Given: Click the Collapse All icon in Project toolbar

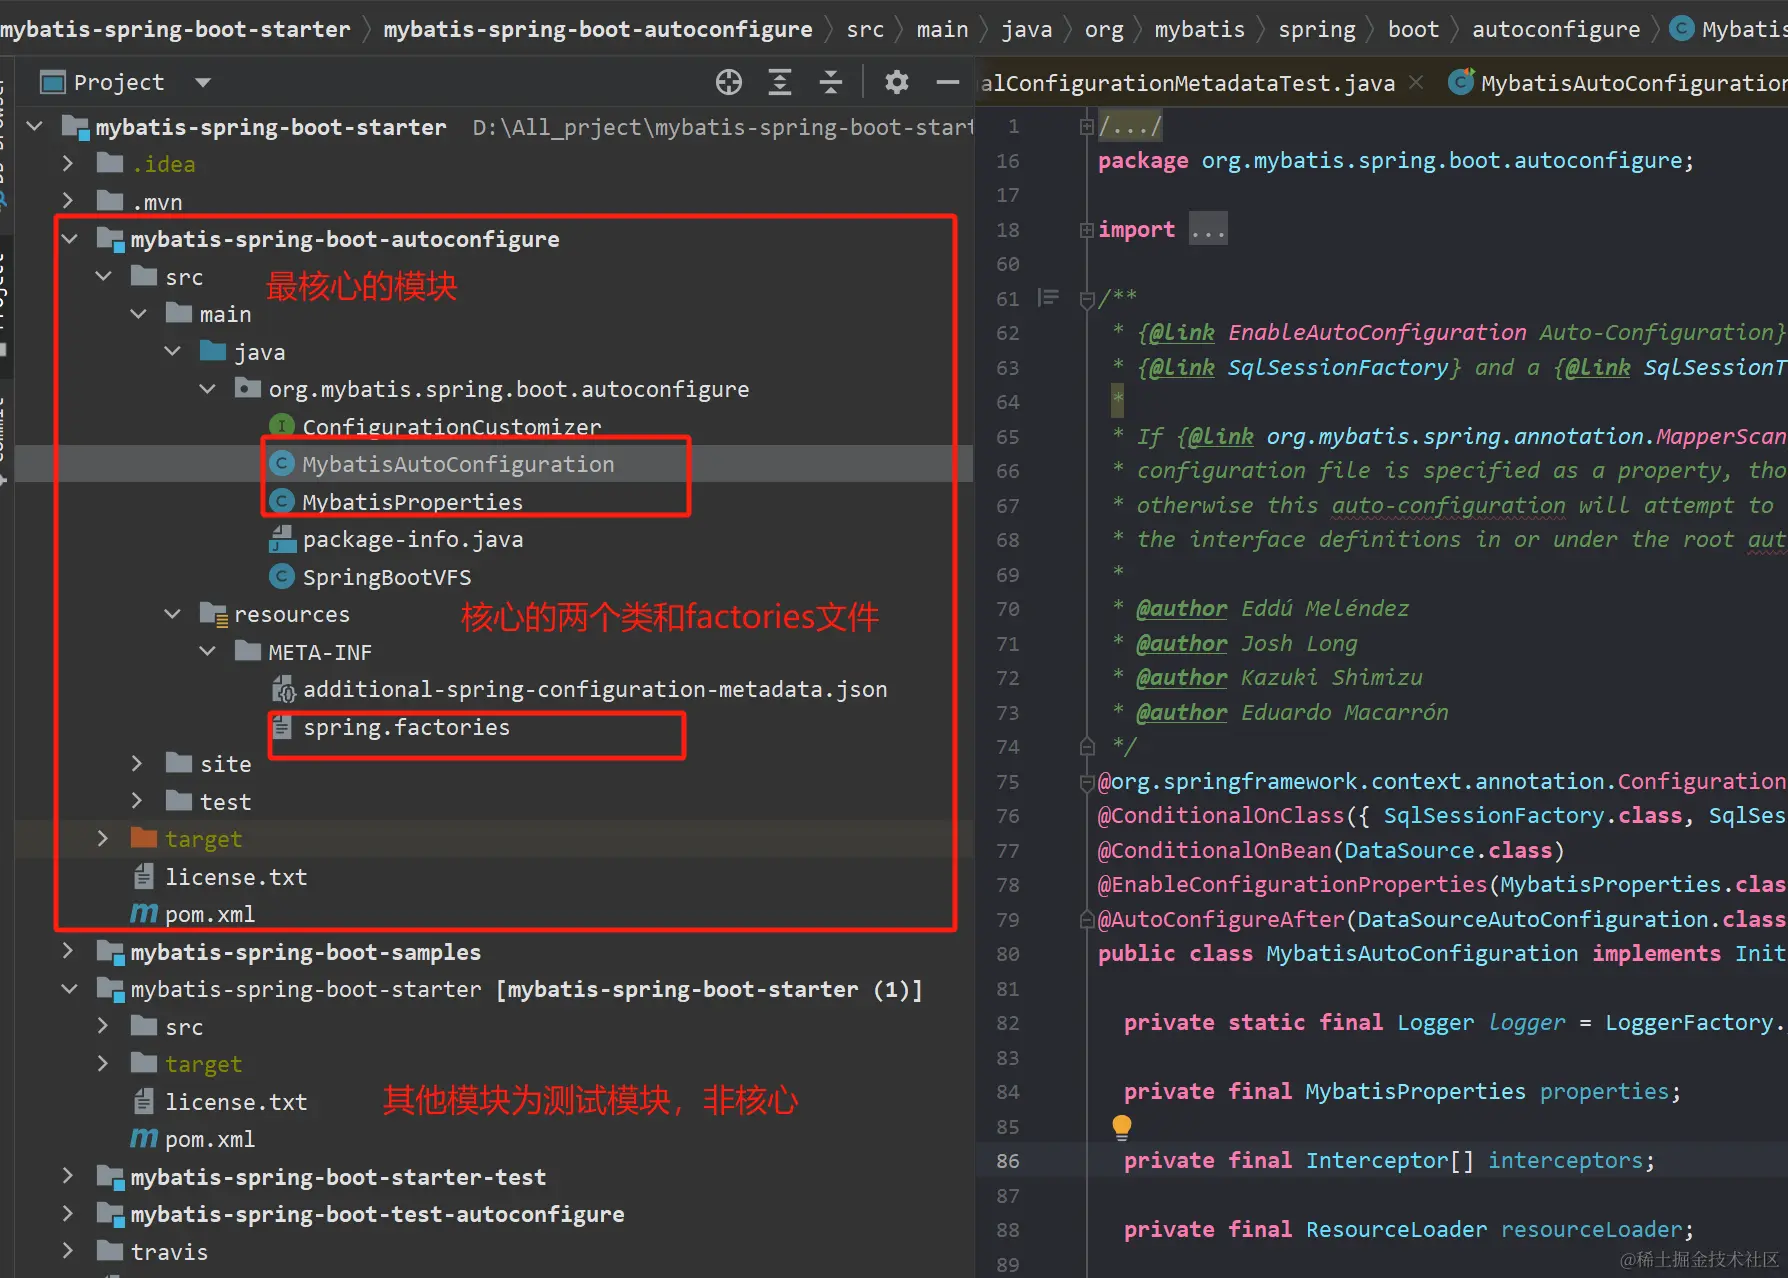Looking at the screenshot, I should (831, 82).
